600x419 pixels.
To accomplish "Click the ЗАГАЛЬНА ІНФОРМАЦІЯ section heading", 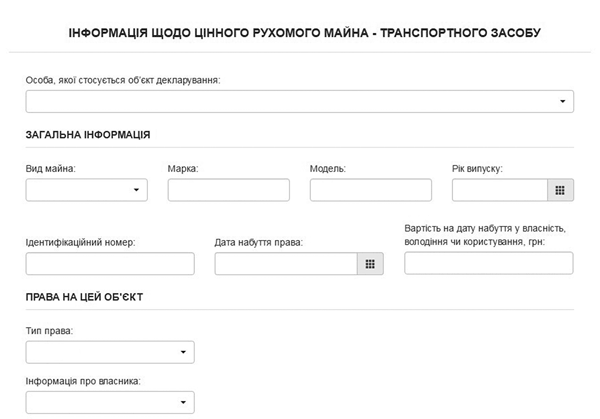I will pyautogui.click(x=88, y=135).
